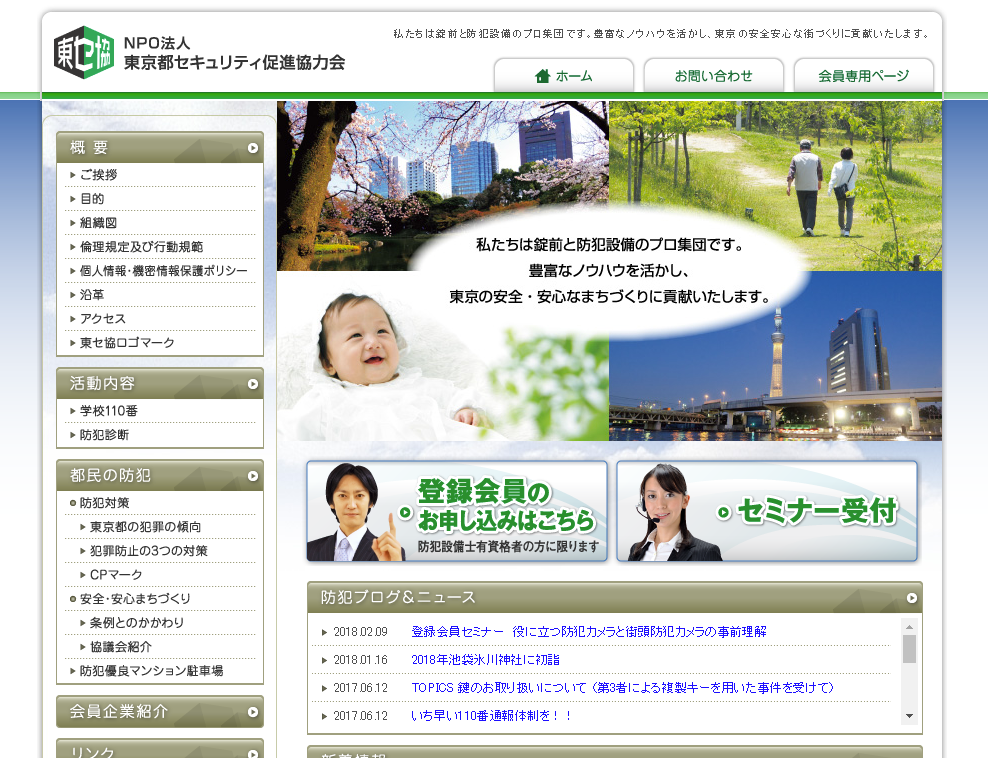Open 防犯ブログ&ニュース header bar
The image size is (988, 758).
(x=614, y=597)
